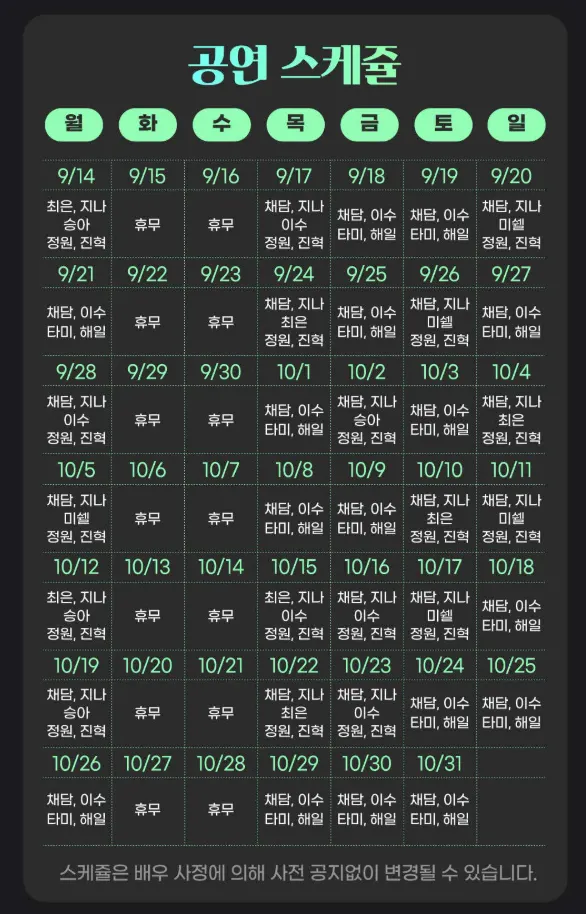Select the 휴무 cell for 9/15
The height and width of the screenshot is (914, 586).
tap(148, 224)
